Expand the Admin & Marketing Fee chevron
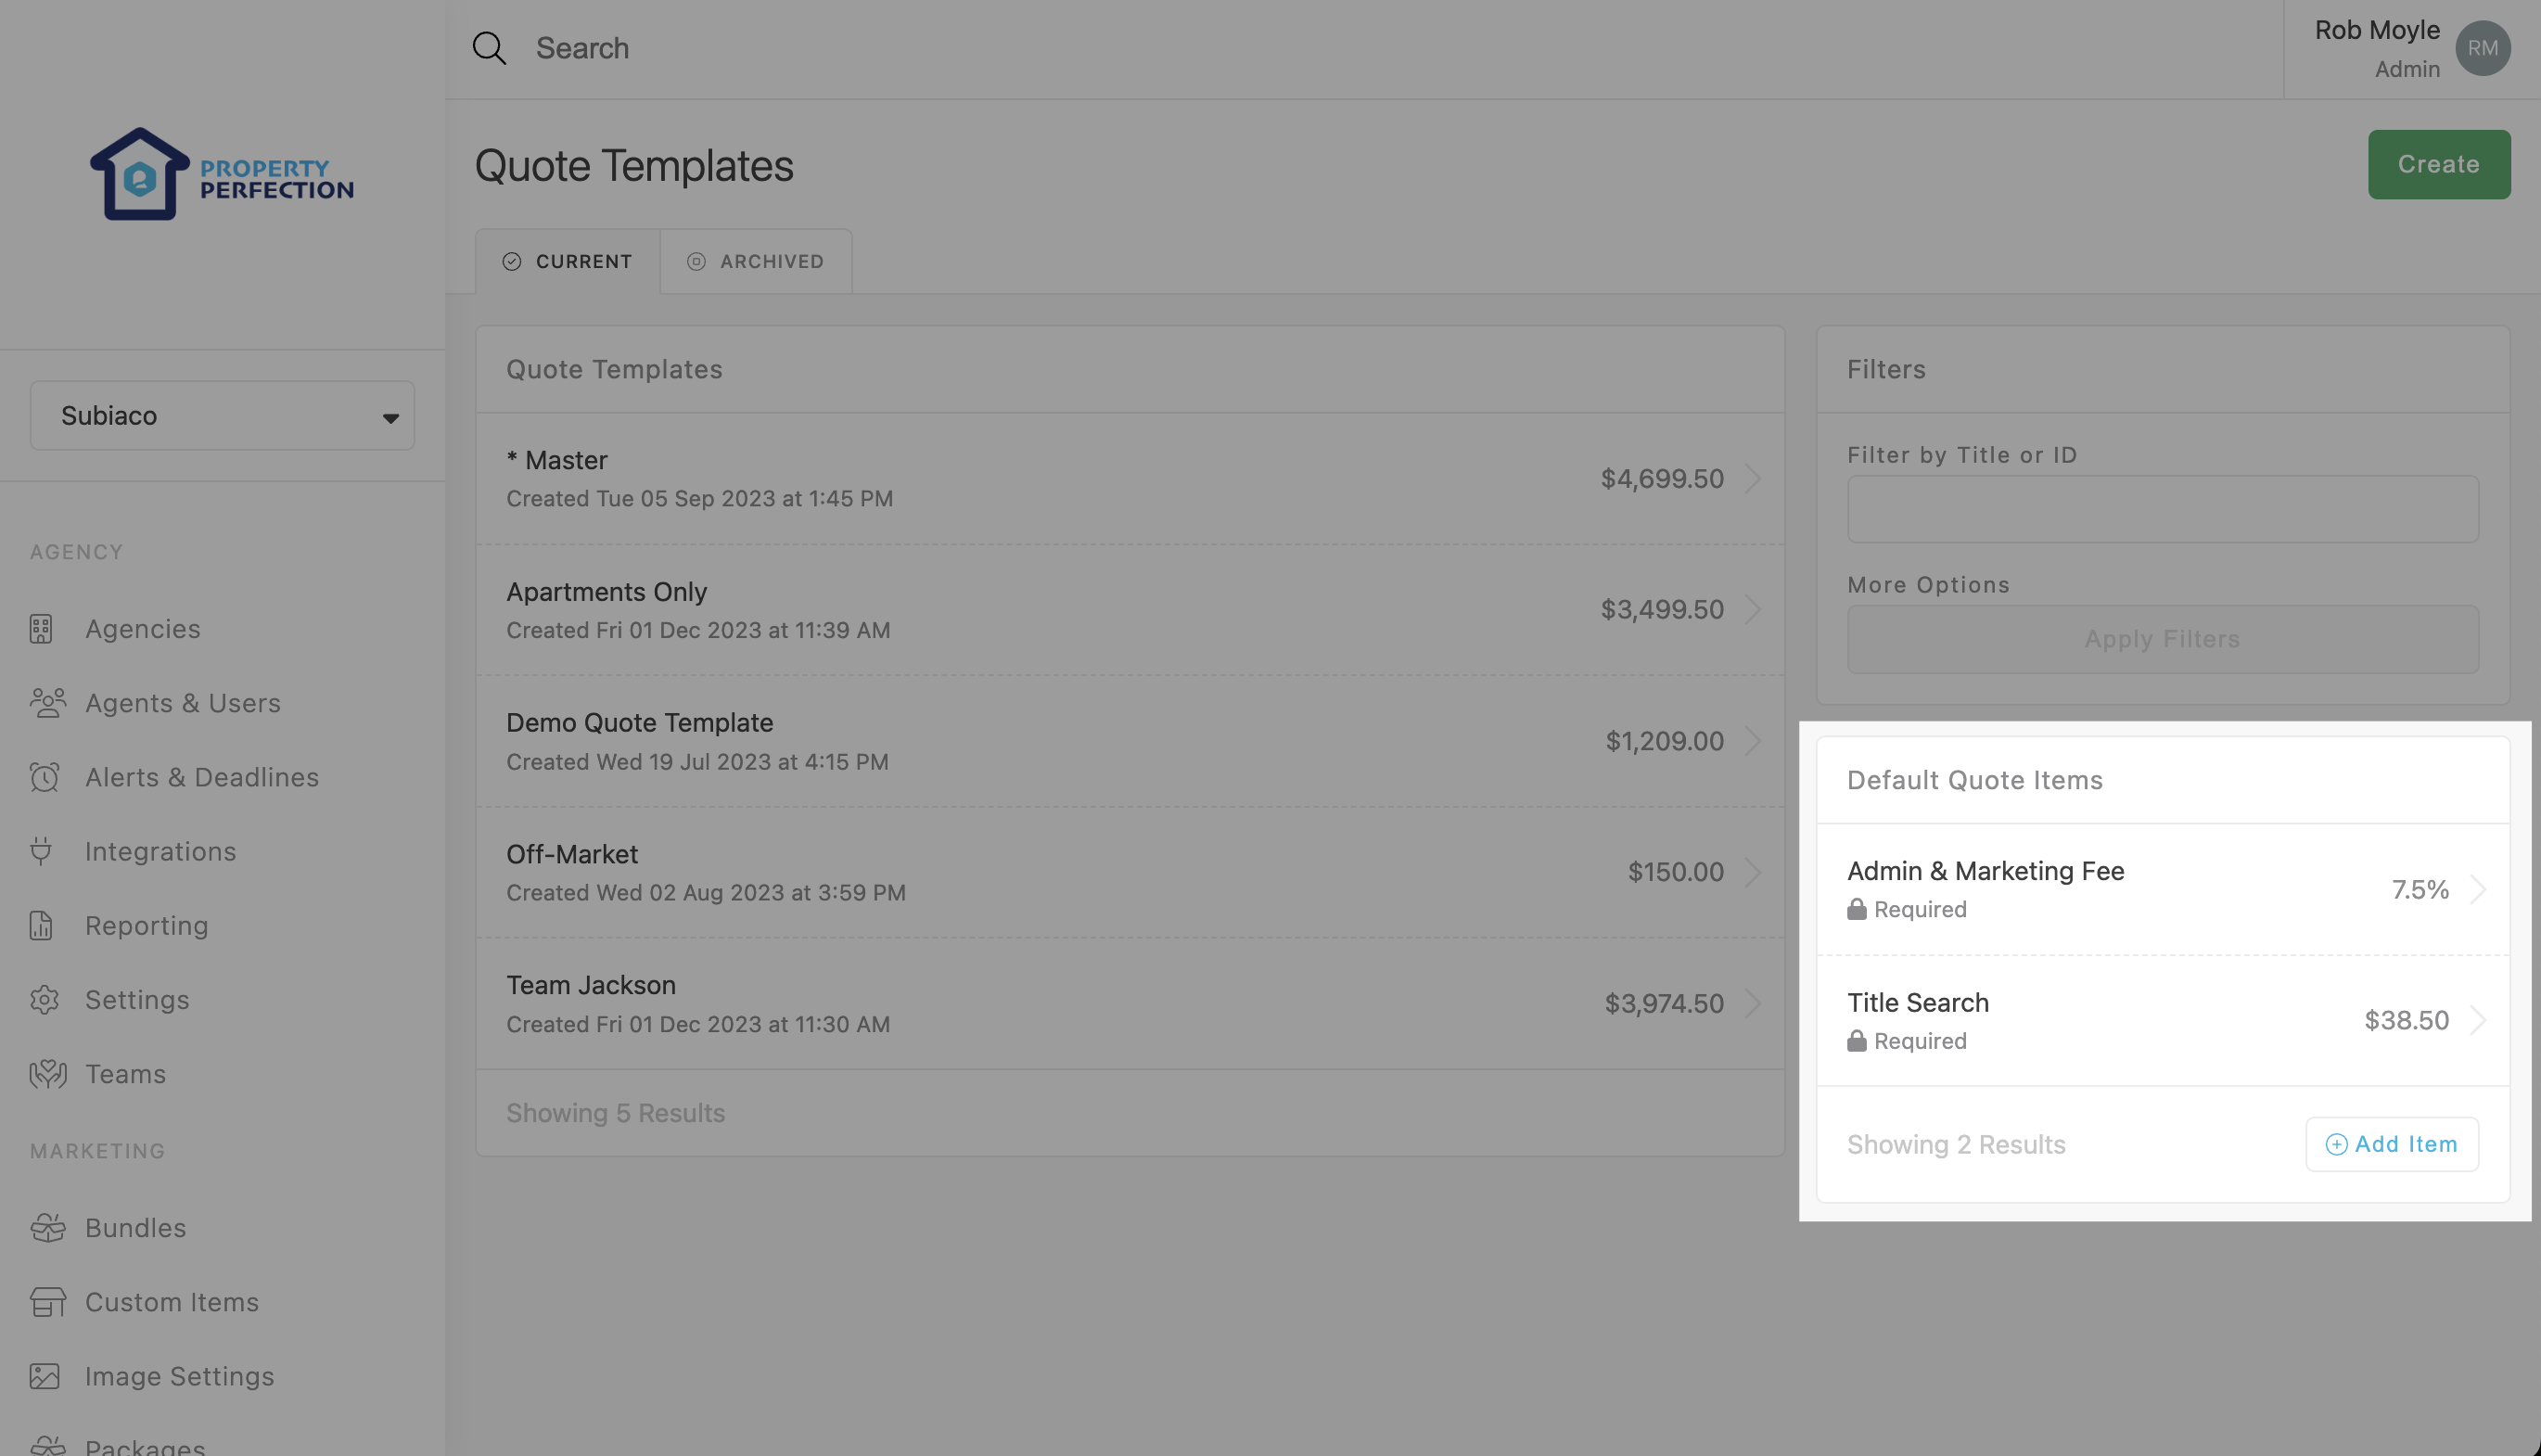The image size is (2541, 1456). click(2477, 889)
